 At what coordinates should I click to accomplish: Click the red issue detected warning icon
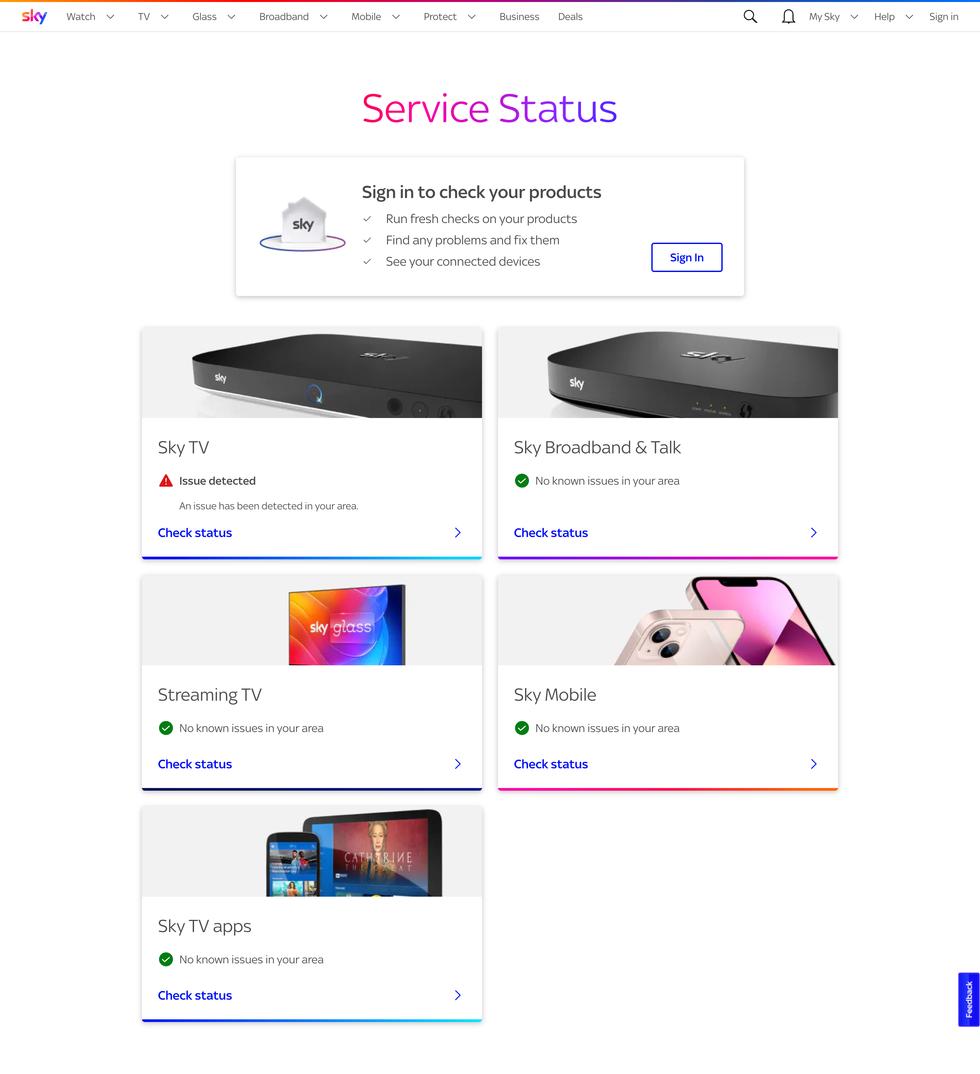pyautogui.click(x=165, y=480)
